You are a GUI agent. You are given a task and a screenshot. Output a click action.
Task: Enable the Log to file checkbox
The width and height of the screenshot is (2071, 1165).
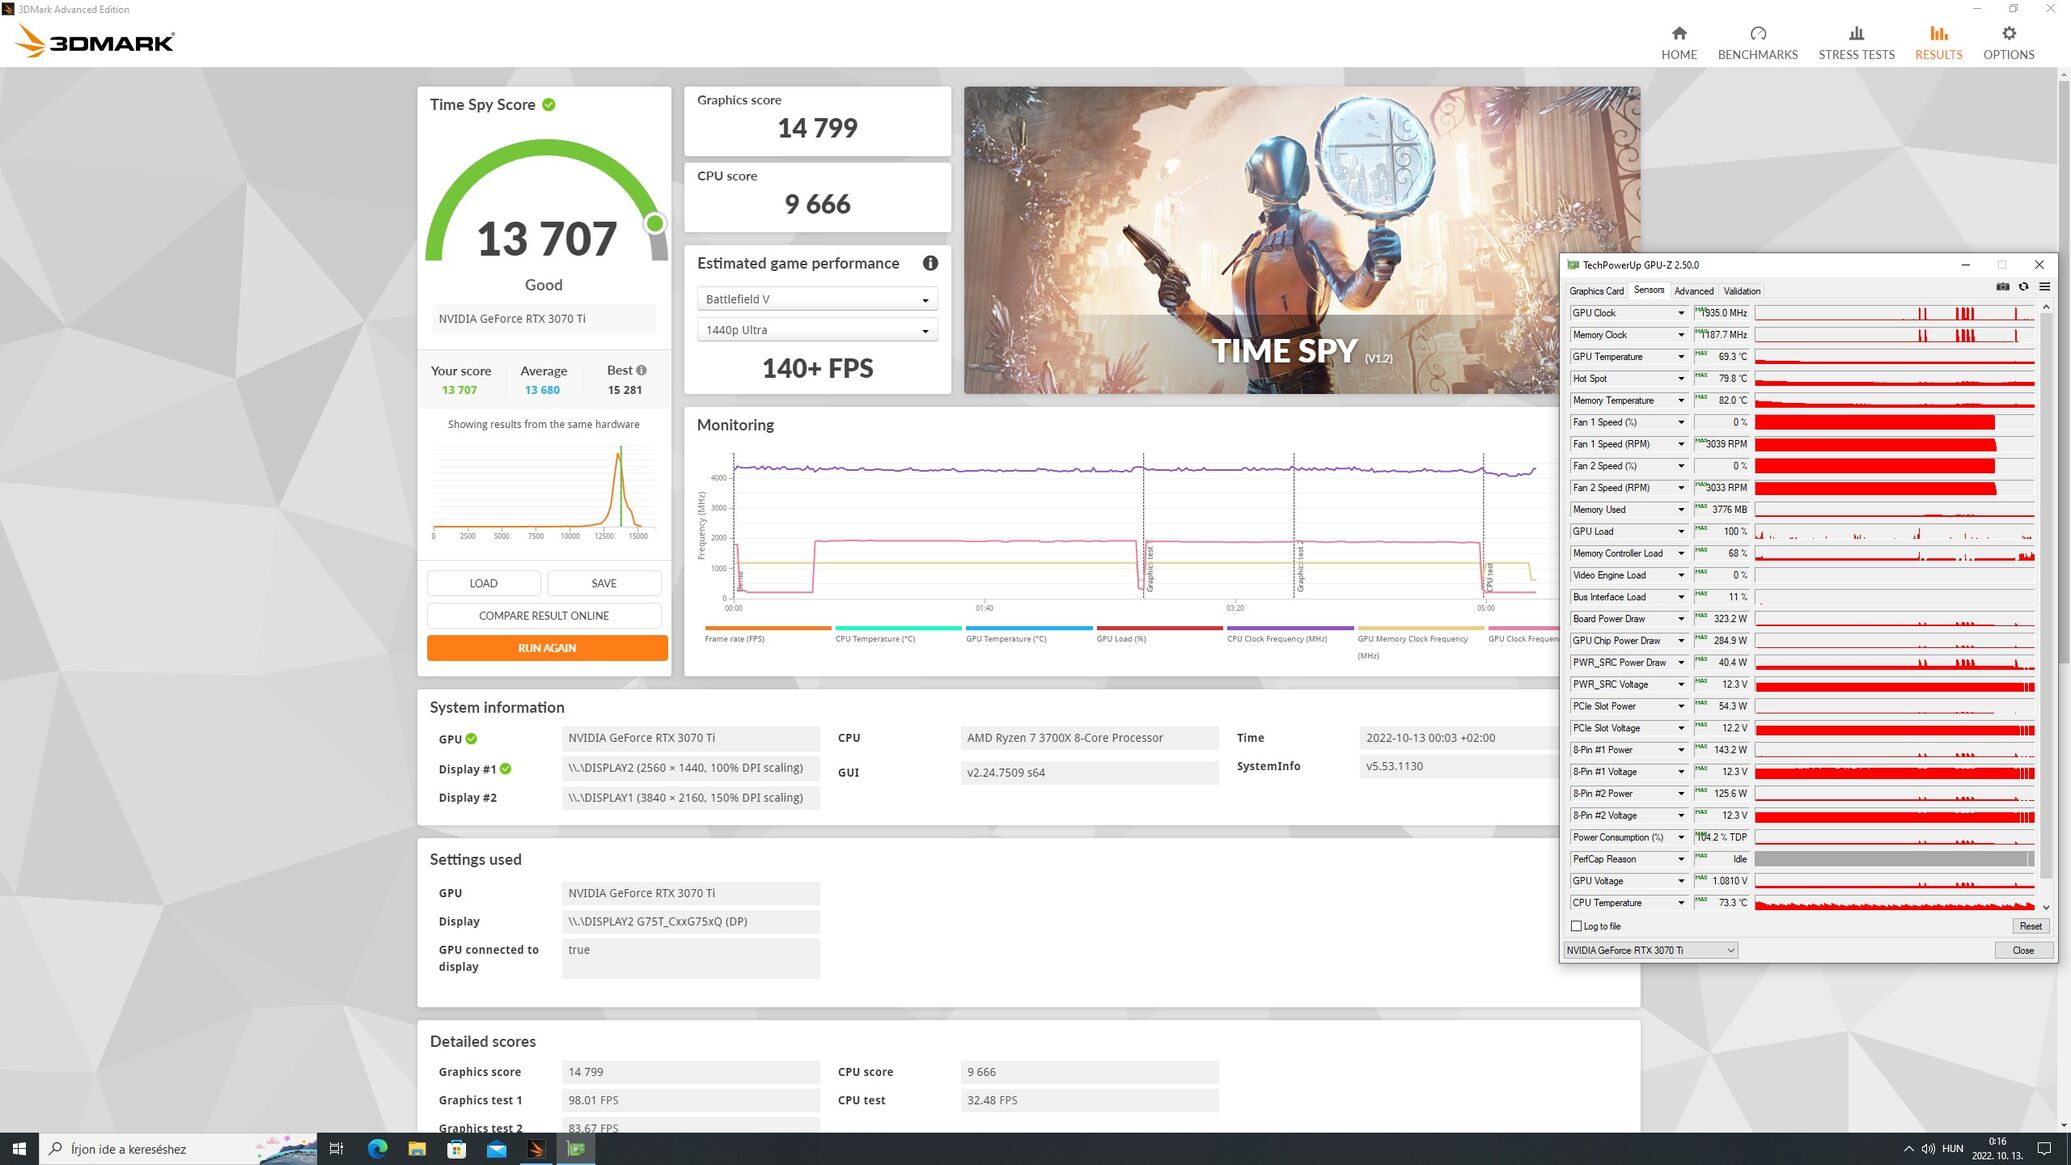tap(1577, 926)
